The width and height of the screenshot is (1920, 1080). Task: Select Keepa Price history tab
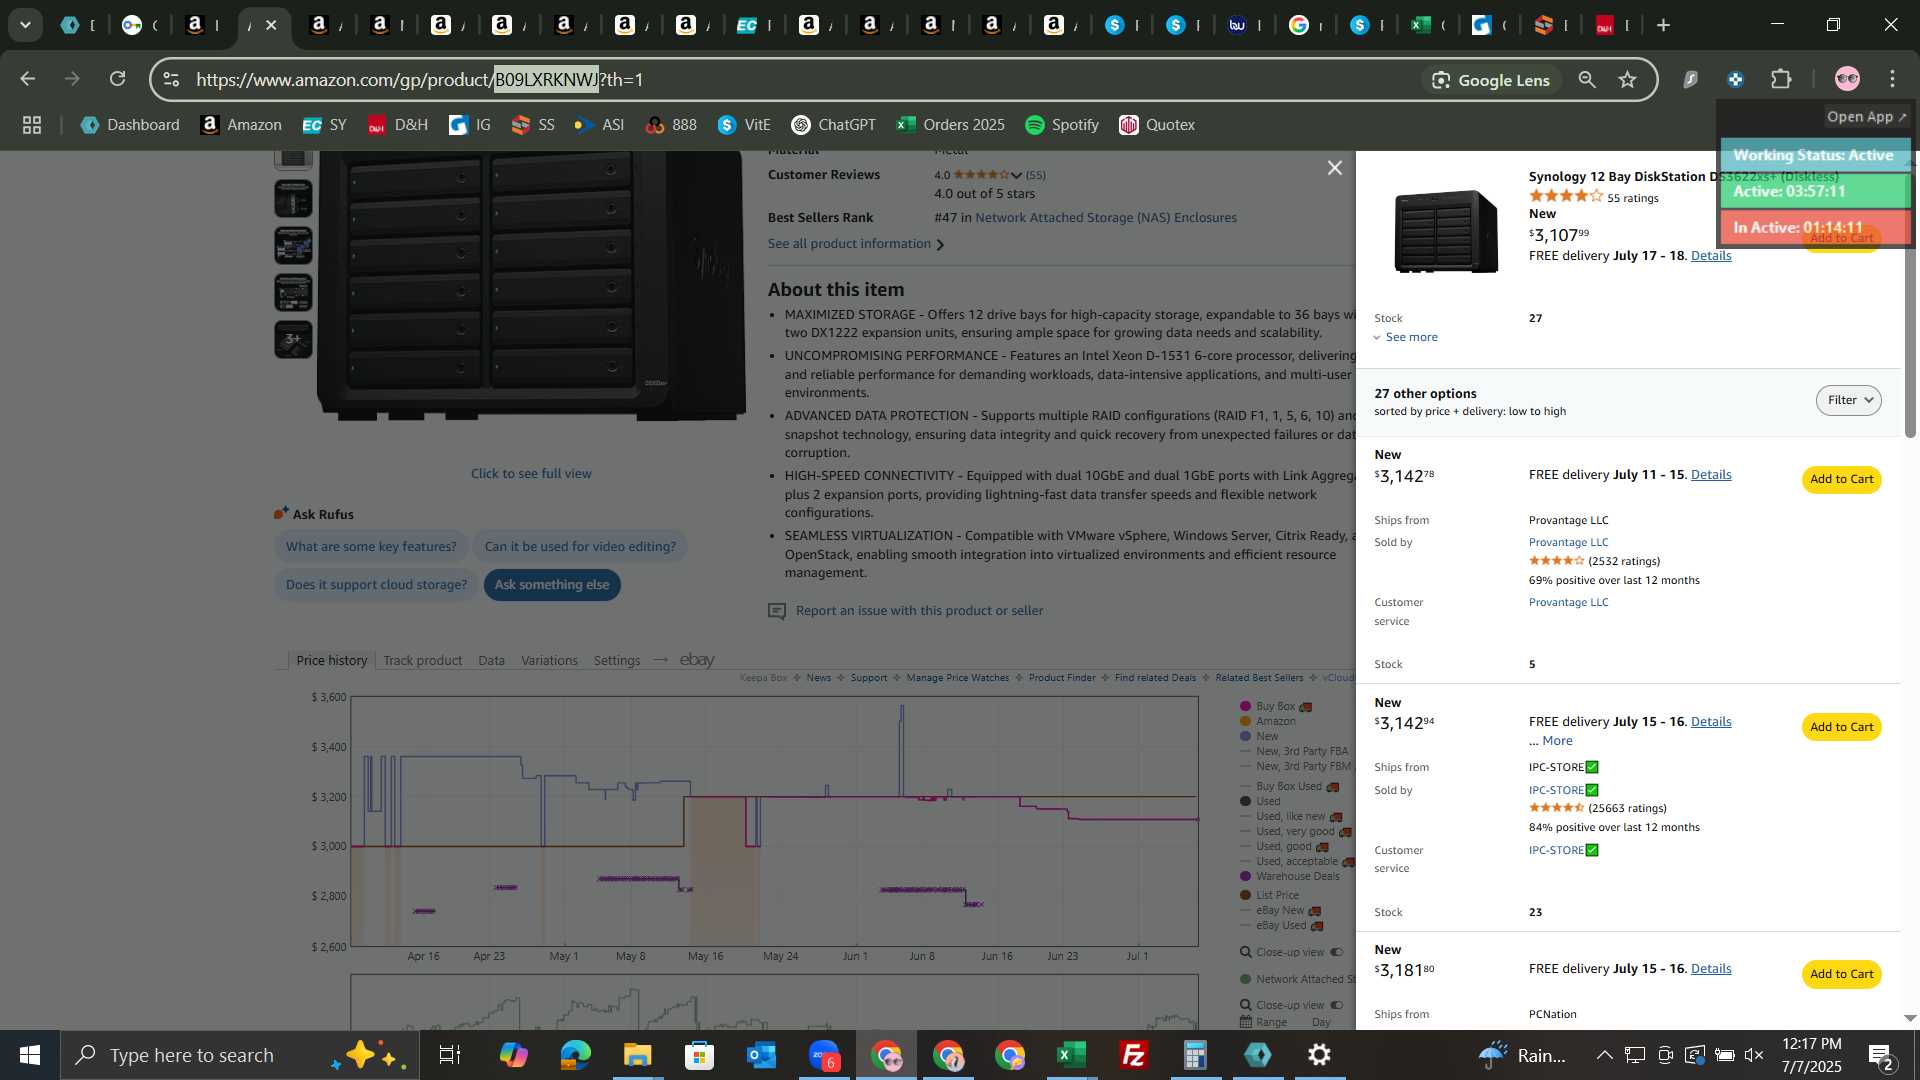(x=331, y=661)
